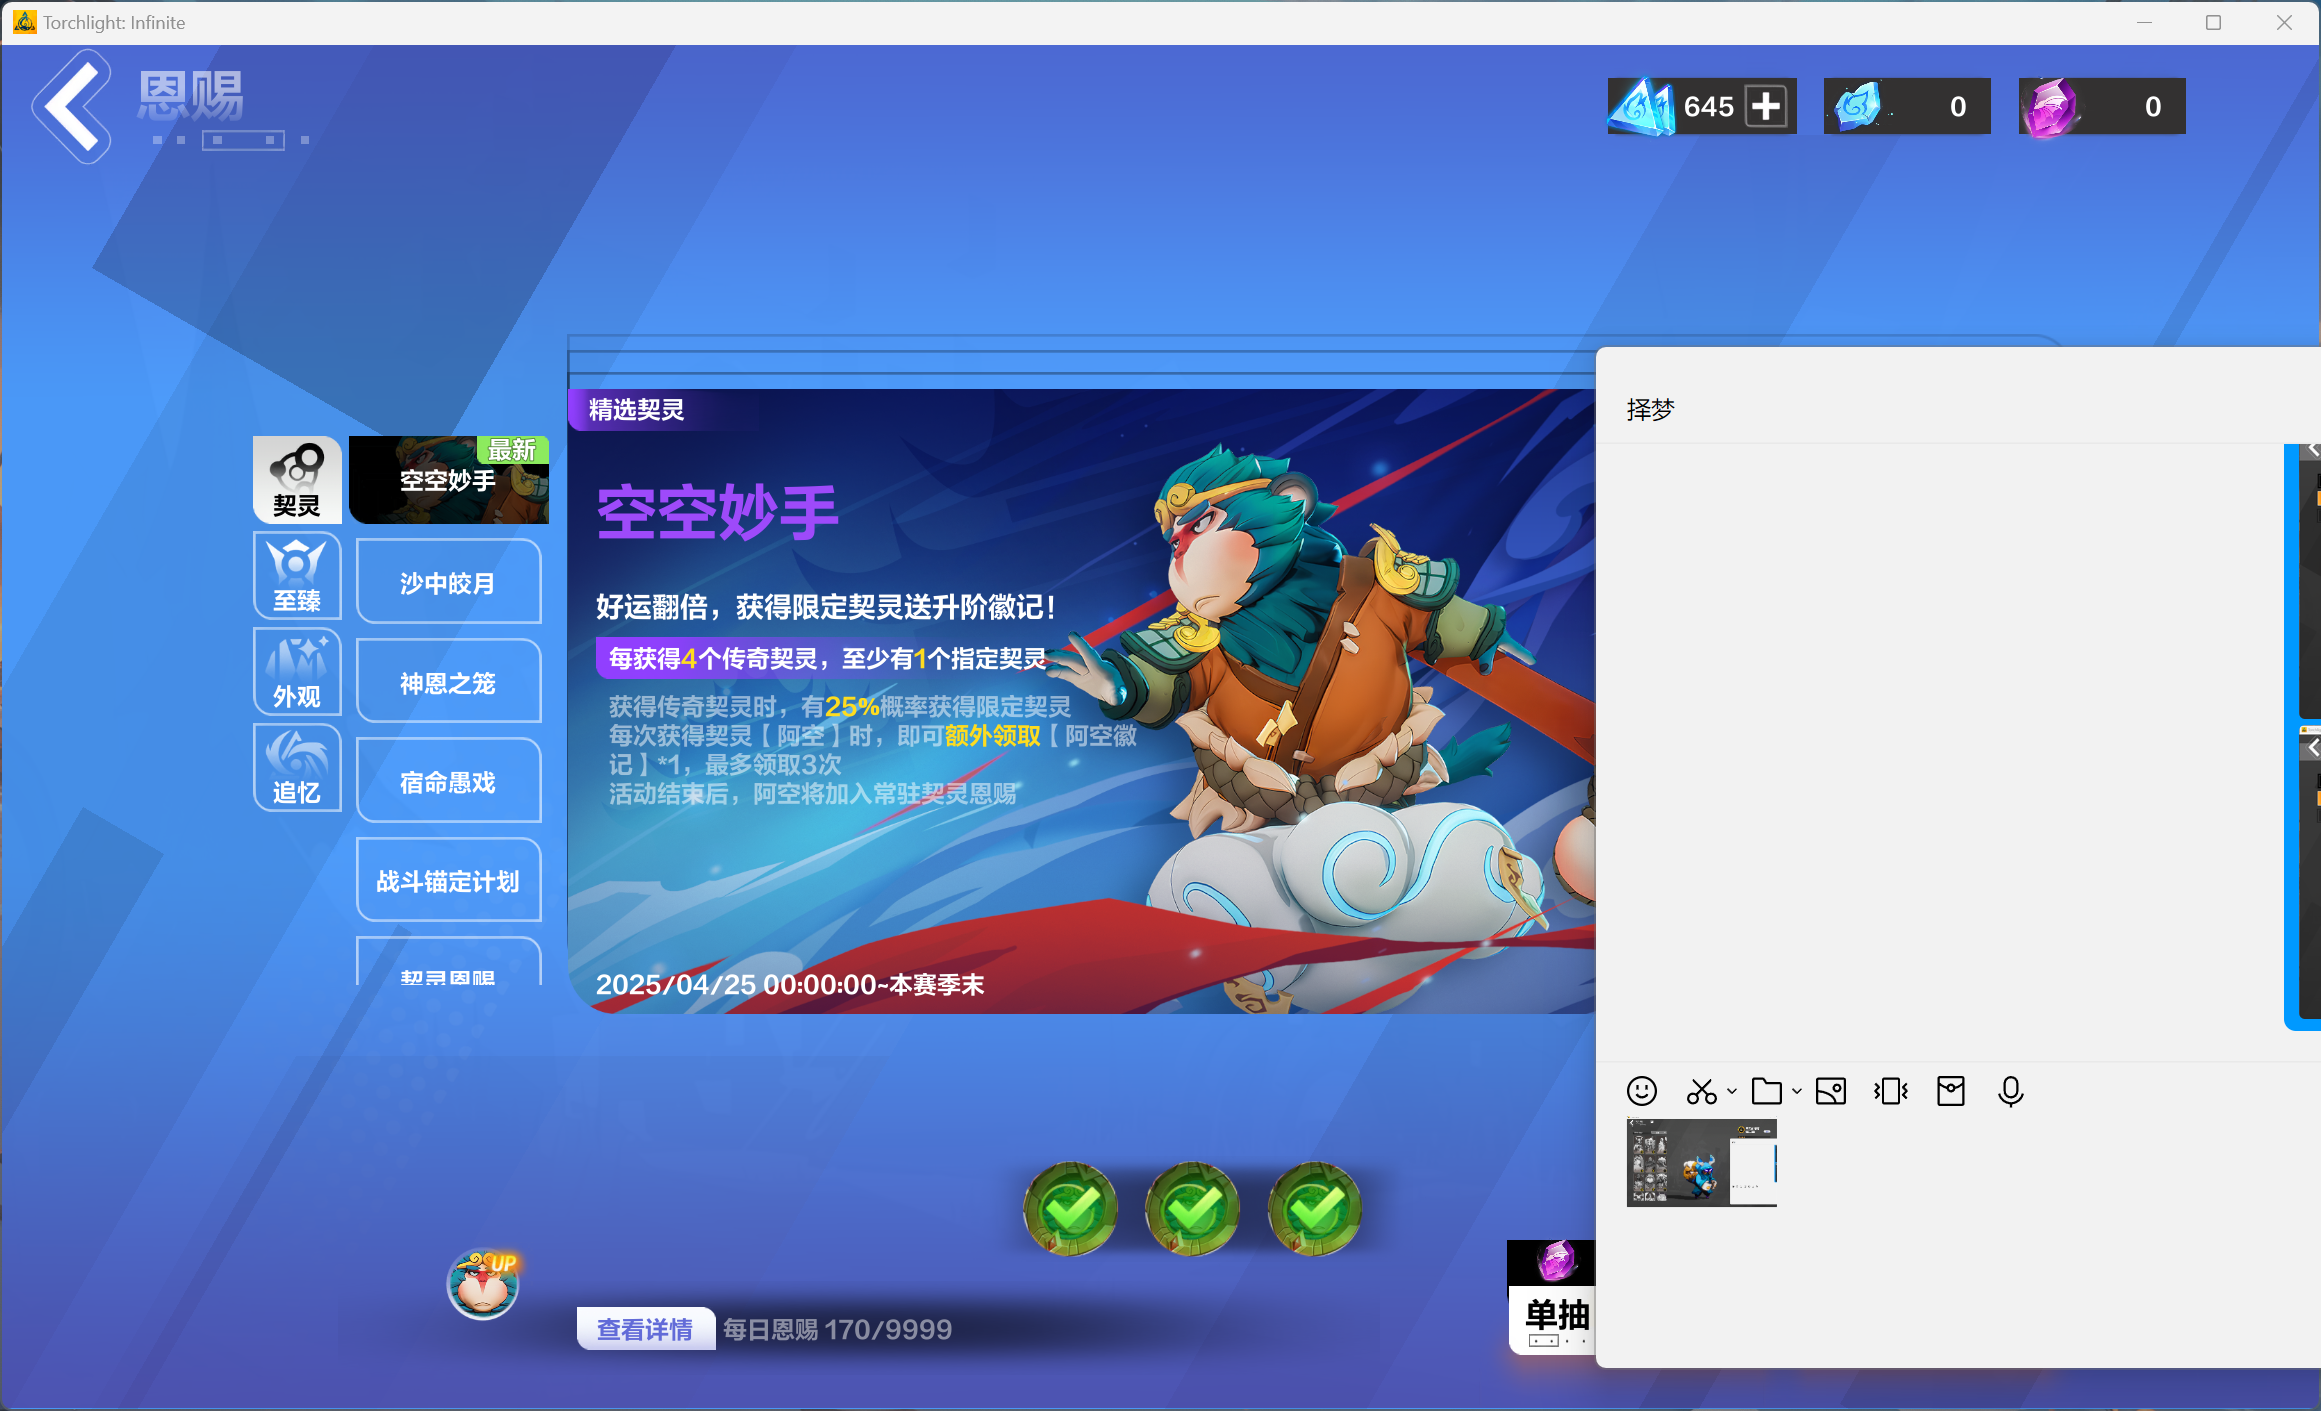
Task: Click the blue crystal currency icon
Action: 1640,106
